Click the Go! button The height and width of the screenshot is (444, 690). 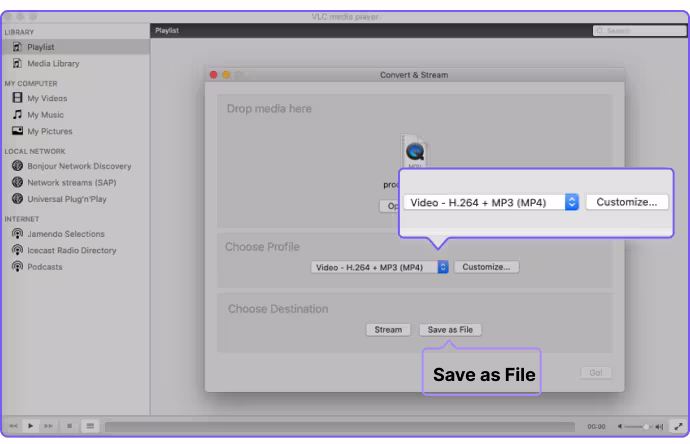(x=596, y=373)
